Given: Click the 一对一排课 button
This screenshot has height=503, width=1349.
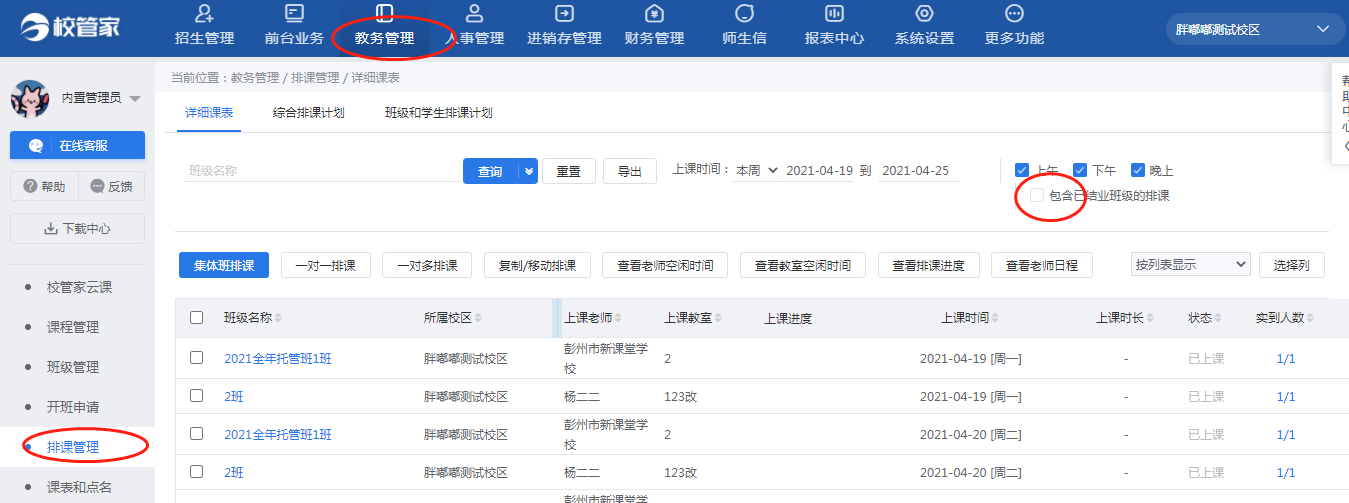Looking at the screenshot, I should click(326, 265).
